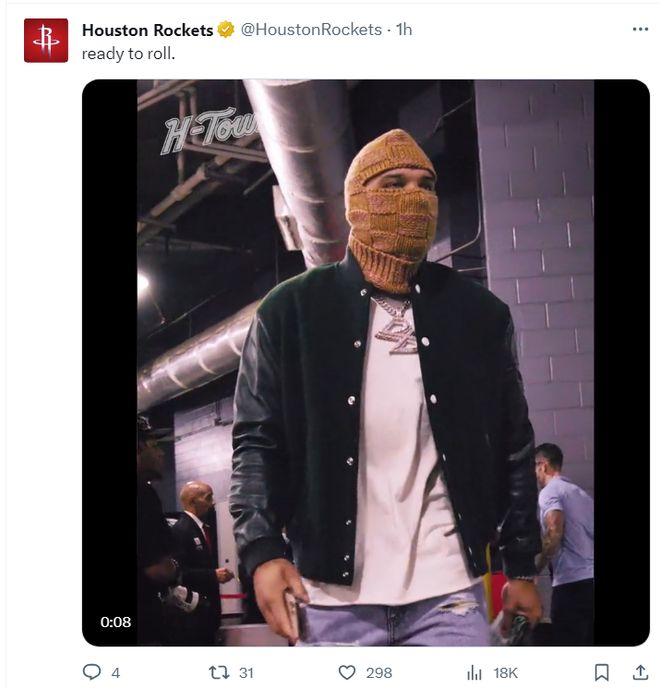Image resolution: width=660 pixels, height=689 pixels.
Task: Play the video of the masked man
Action: pos(365,362)
